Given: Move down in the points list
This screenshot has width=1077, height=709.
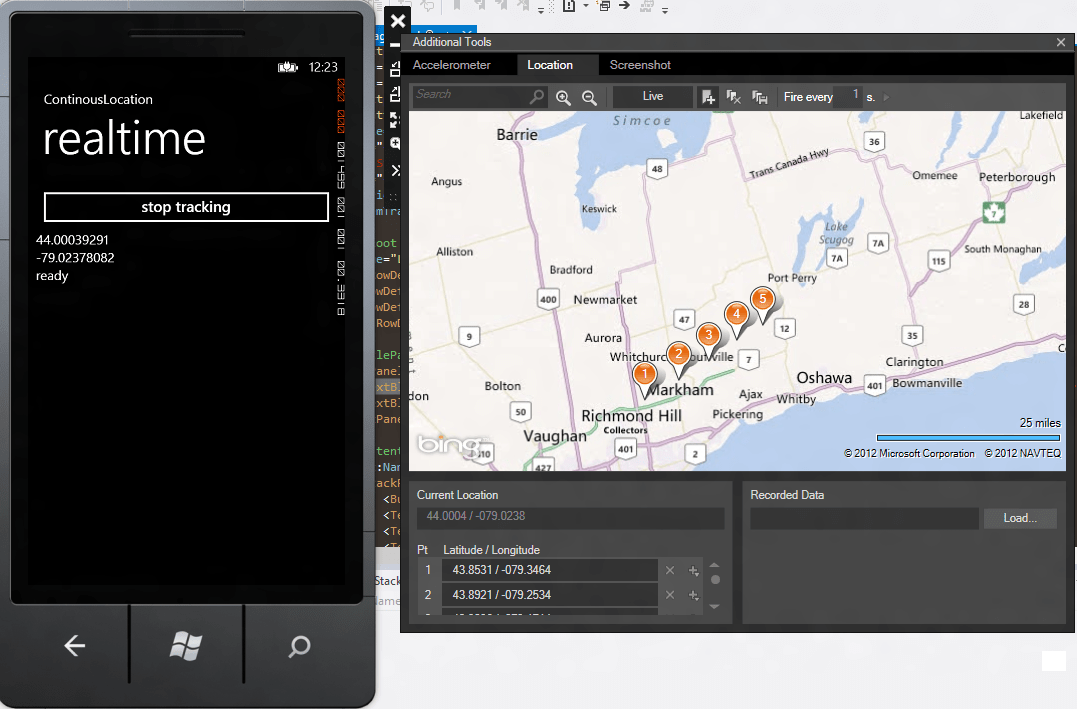Looking at the screenshot, I should tap(714, 606).
